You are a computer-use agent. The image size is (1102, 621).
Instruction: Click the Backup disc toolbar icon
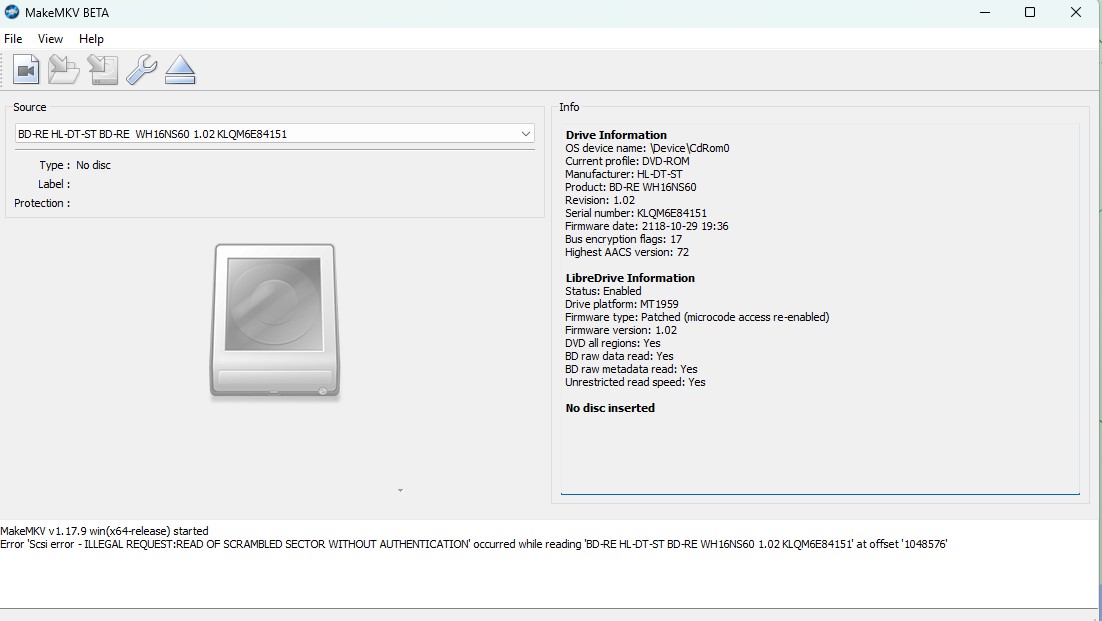(x=64, y=70)
